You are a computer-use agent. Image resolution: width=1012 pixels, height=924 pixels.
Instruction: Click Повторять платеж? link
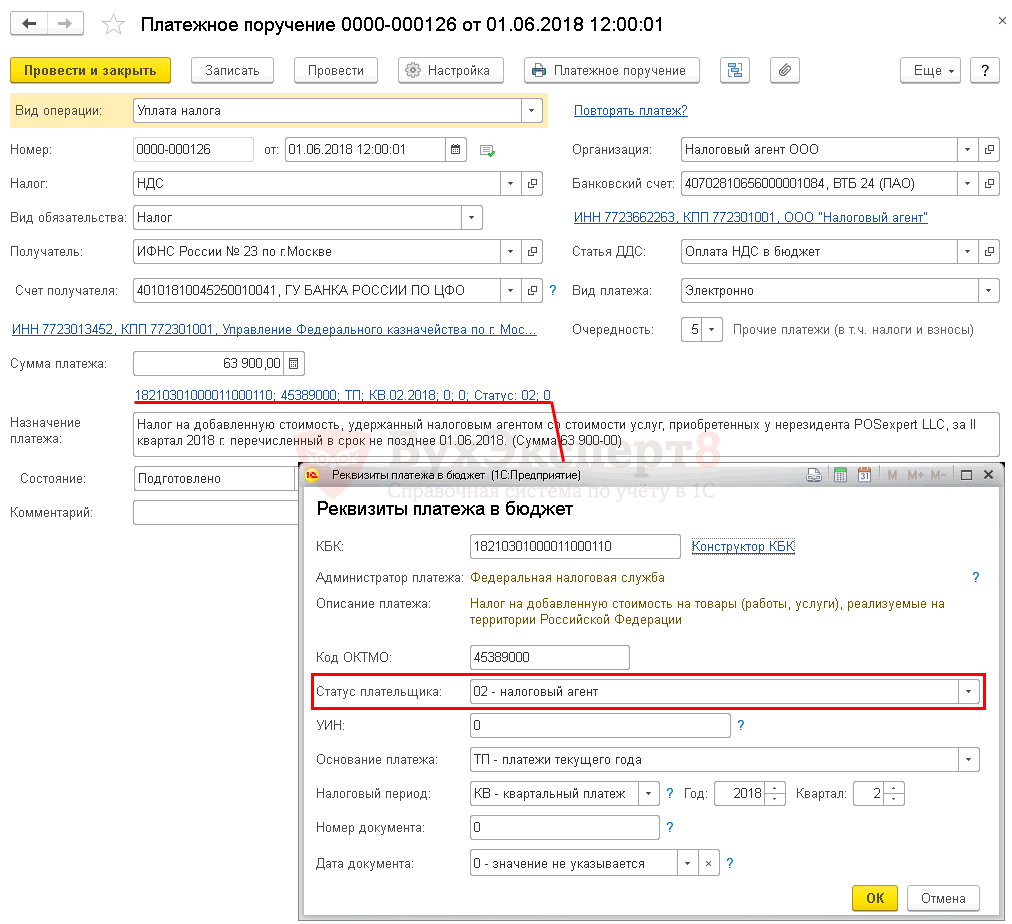coord(630,111)
